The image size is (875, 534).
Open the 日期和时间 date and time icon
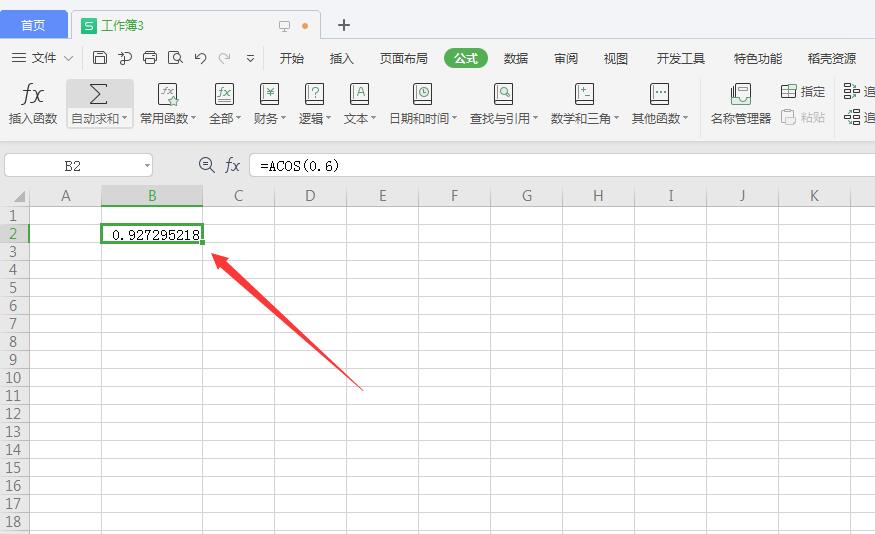tap(422, 94)
